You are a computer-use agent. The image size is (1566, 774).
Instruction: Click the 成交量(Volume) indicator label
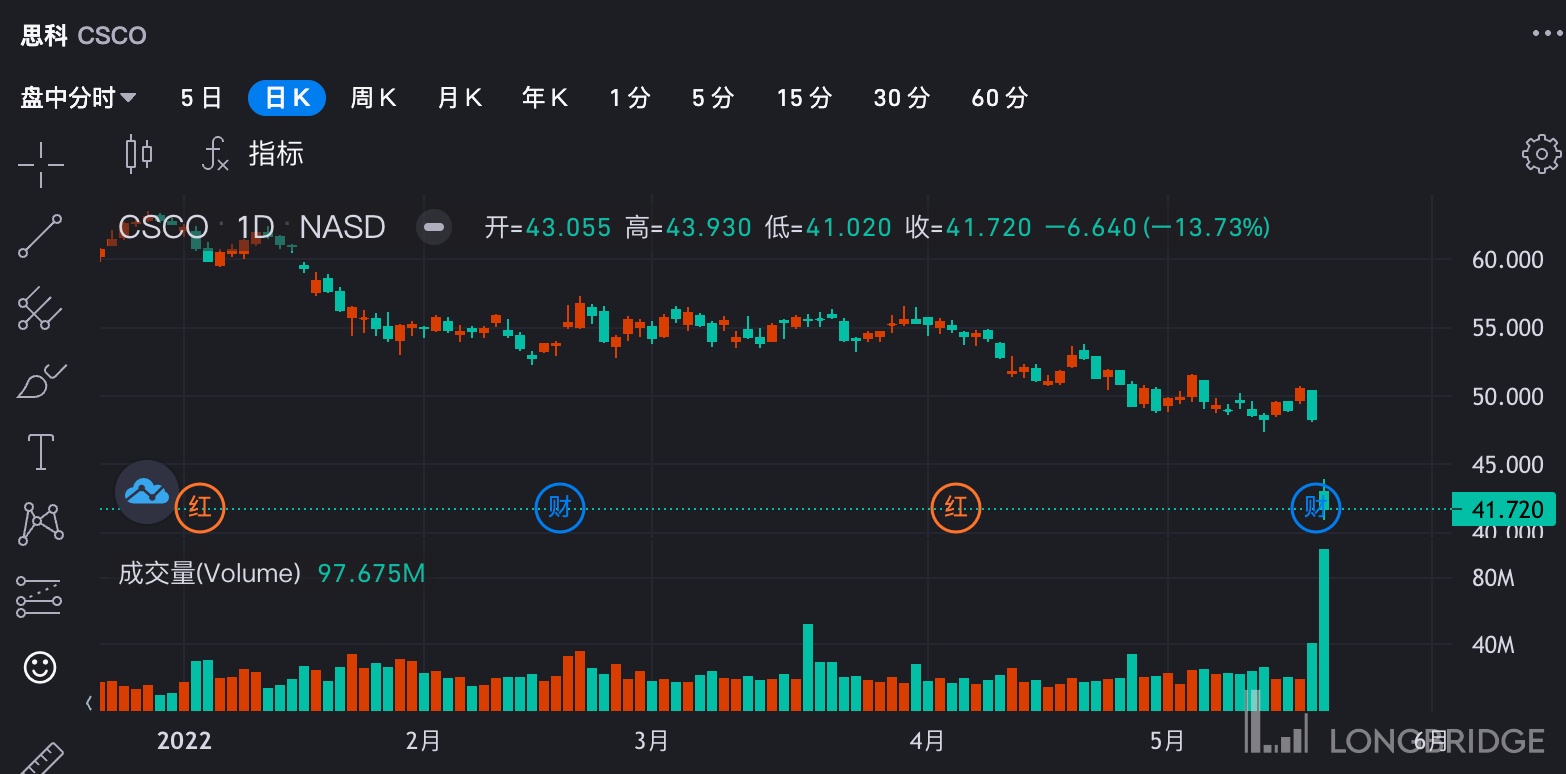(209, 573)
